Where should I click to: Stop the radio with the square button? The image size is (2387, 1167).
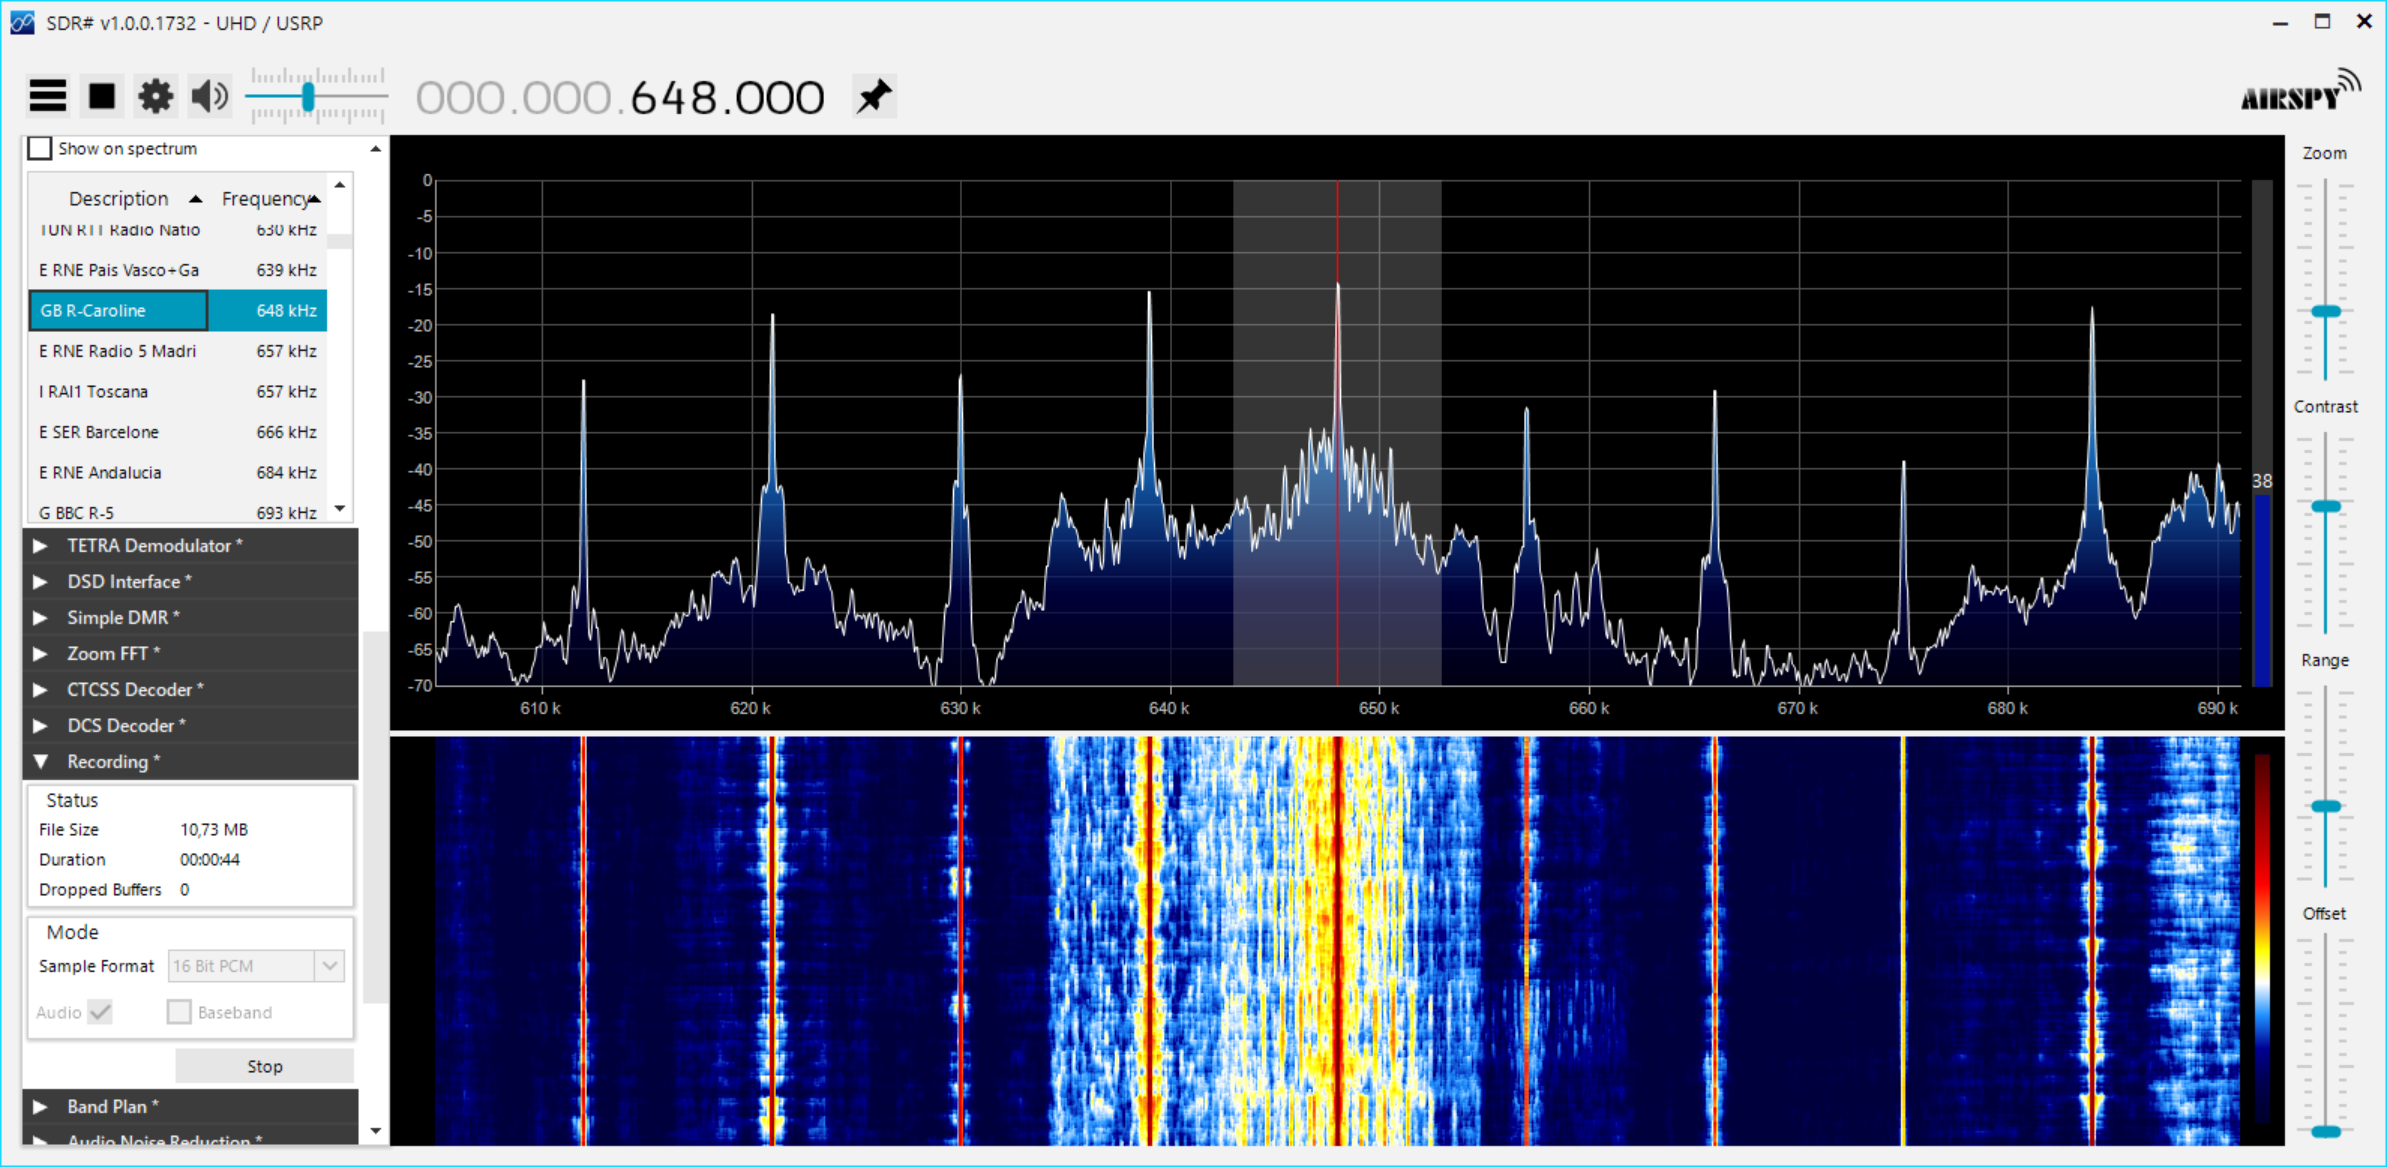click(102, 96)
